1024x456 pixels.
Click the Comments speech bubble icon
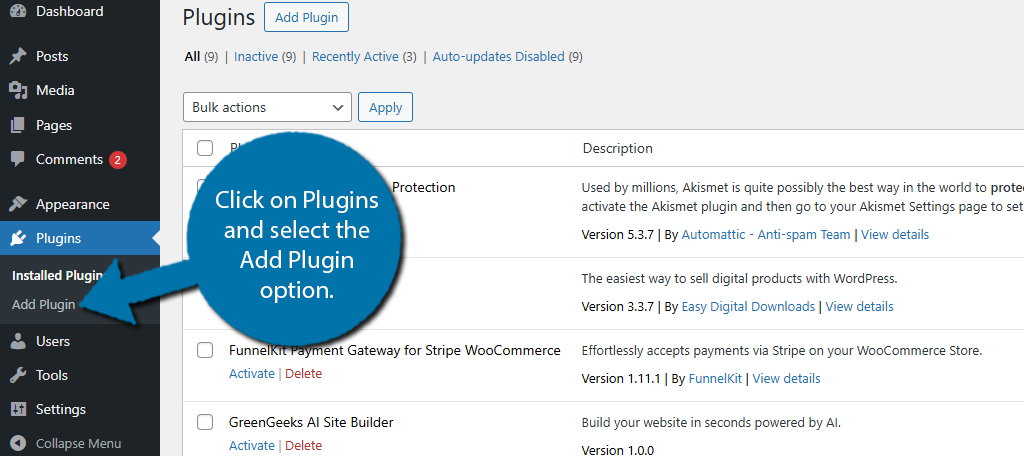tap(18, 159)
